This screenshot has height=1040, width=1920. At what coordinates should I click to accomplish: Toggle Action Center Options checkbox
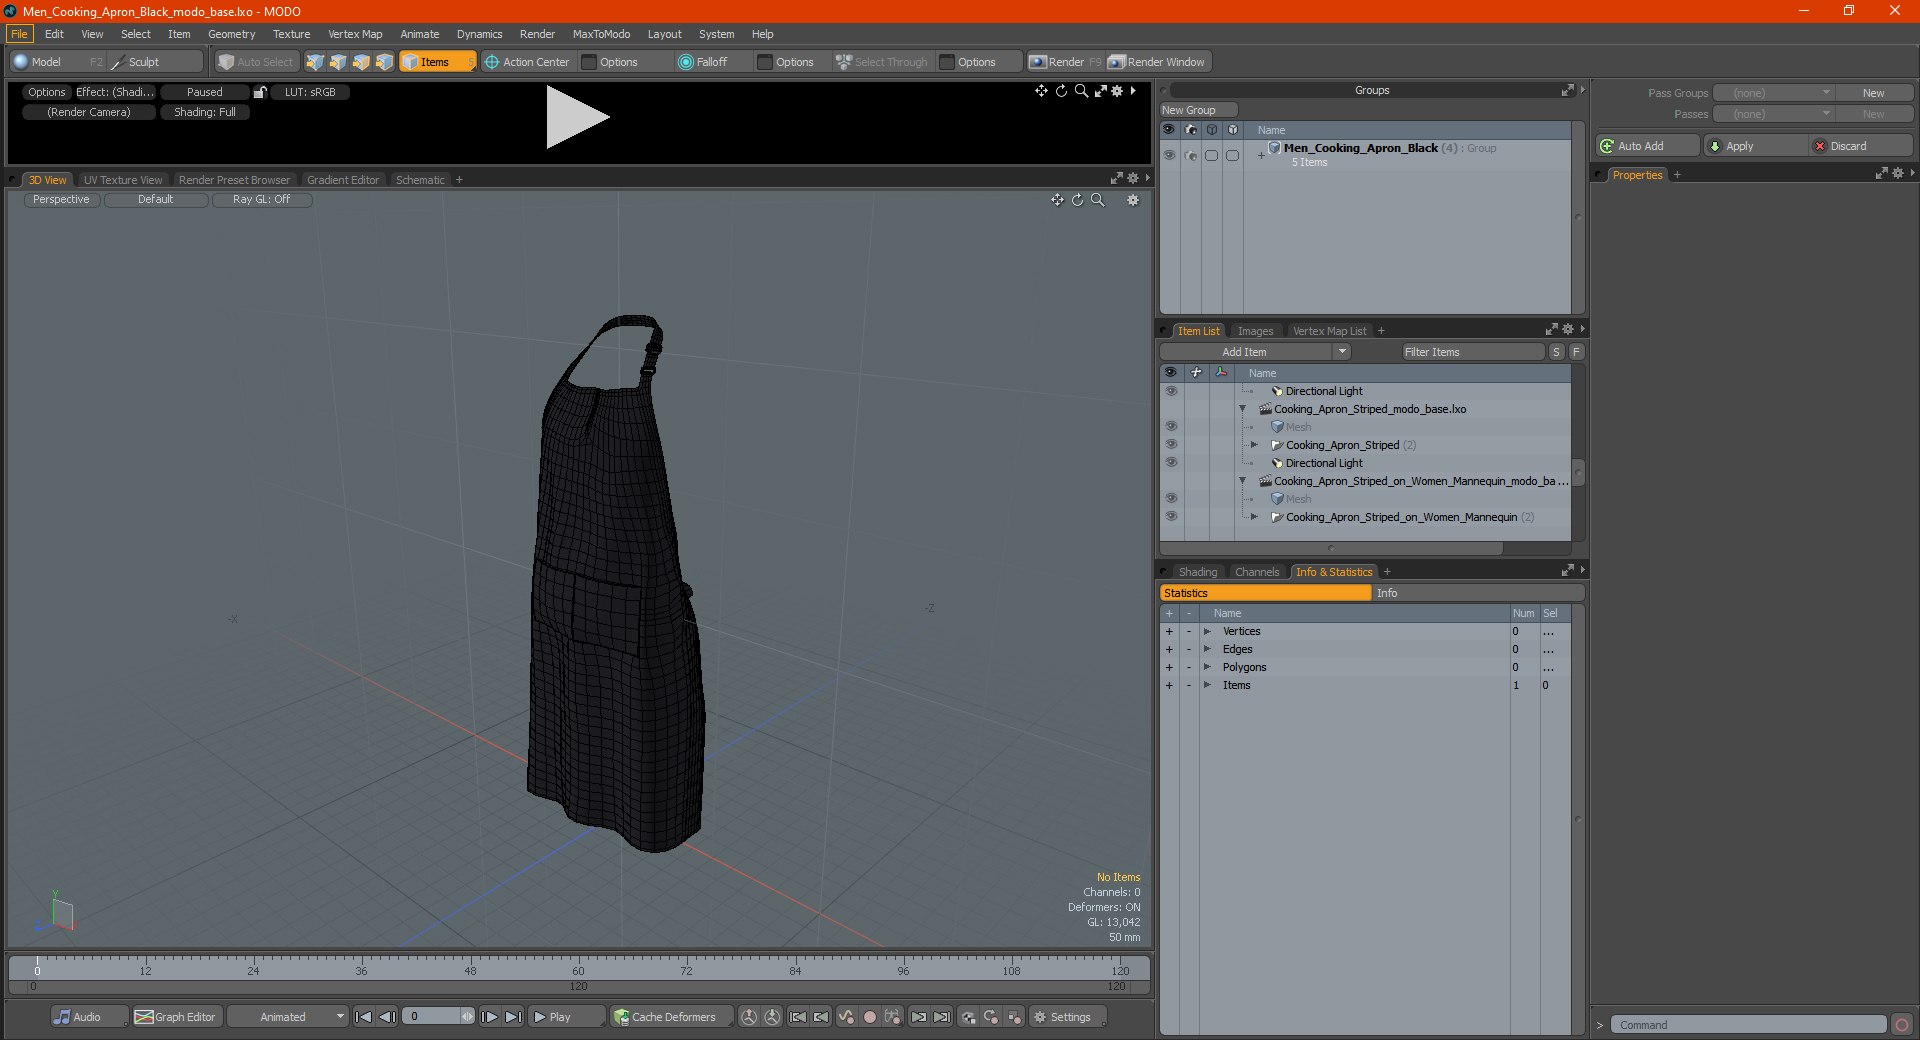[589, 62]
